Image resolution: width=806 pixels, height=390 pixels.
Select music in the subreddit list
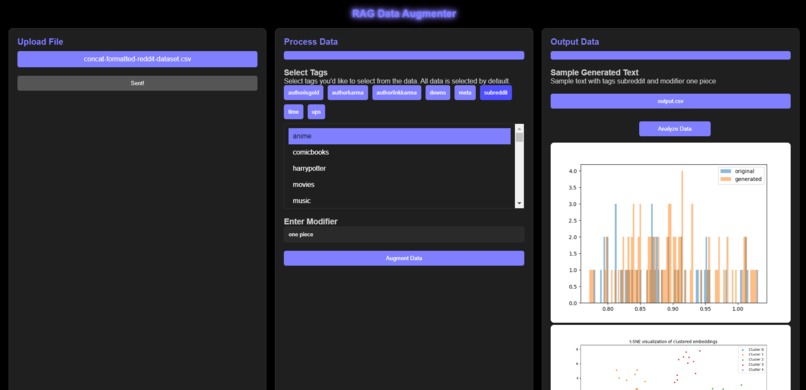click(x=399, y=200)
